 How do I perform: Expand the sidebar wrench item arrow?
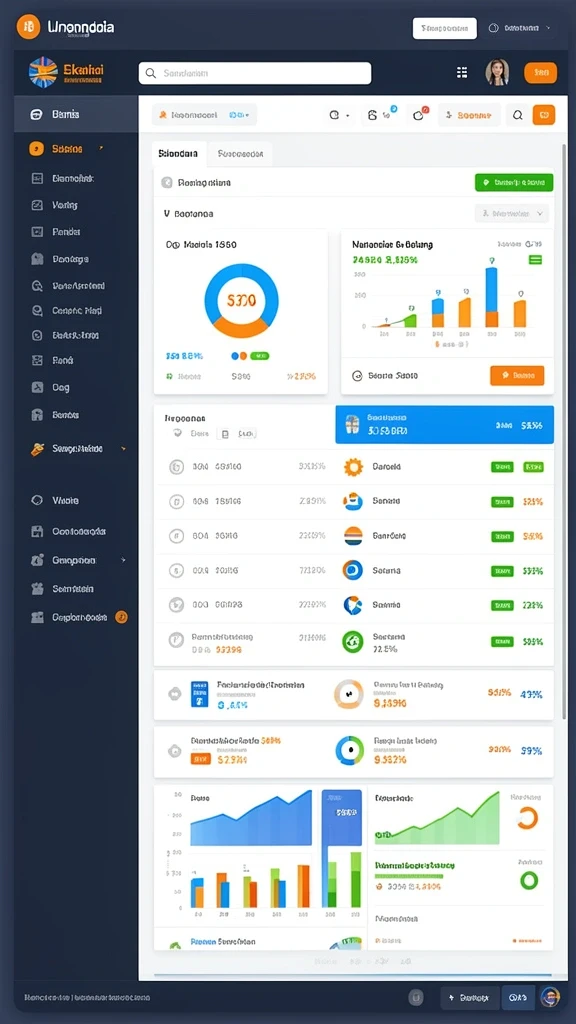(x=123, y=449)
